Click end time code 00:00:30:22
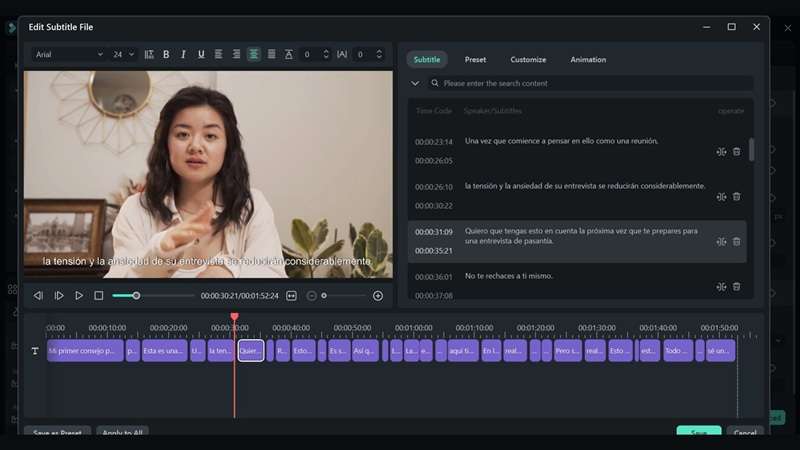Image resolution: width=800 pixels, height=450 pixels. pyautogui.click(x=434, y=206)
